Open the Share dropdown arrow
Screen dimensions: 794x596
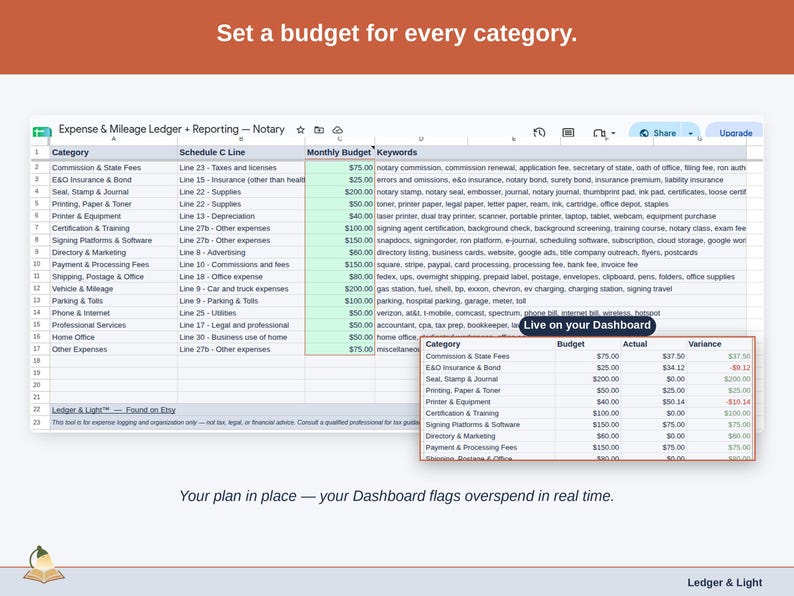point(691,133)
